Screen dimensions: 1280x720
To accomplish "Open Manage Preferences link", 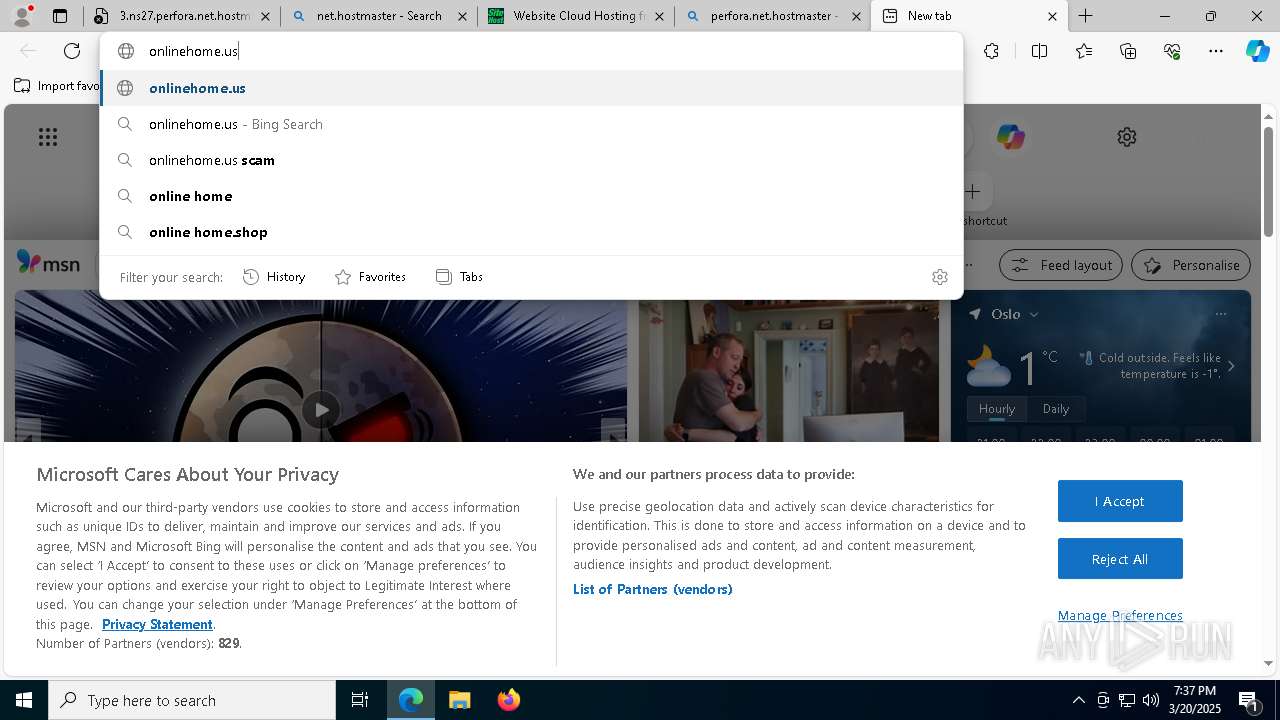I will click(1120, 615).
